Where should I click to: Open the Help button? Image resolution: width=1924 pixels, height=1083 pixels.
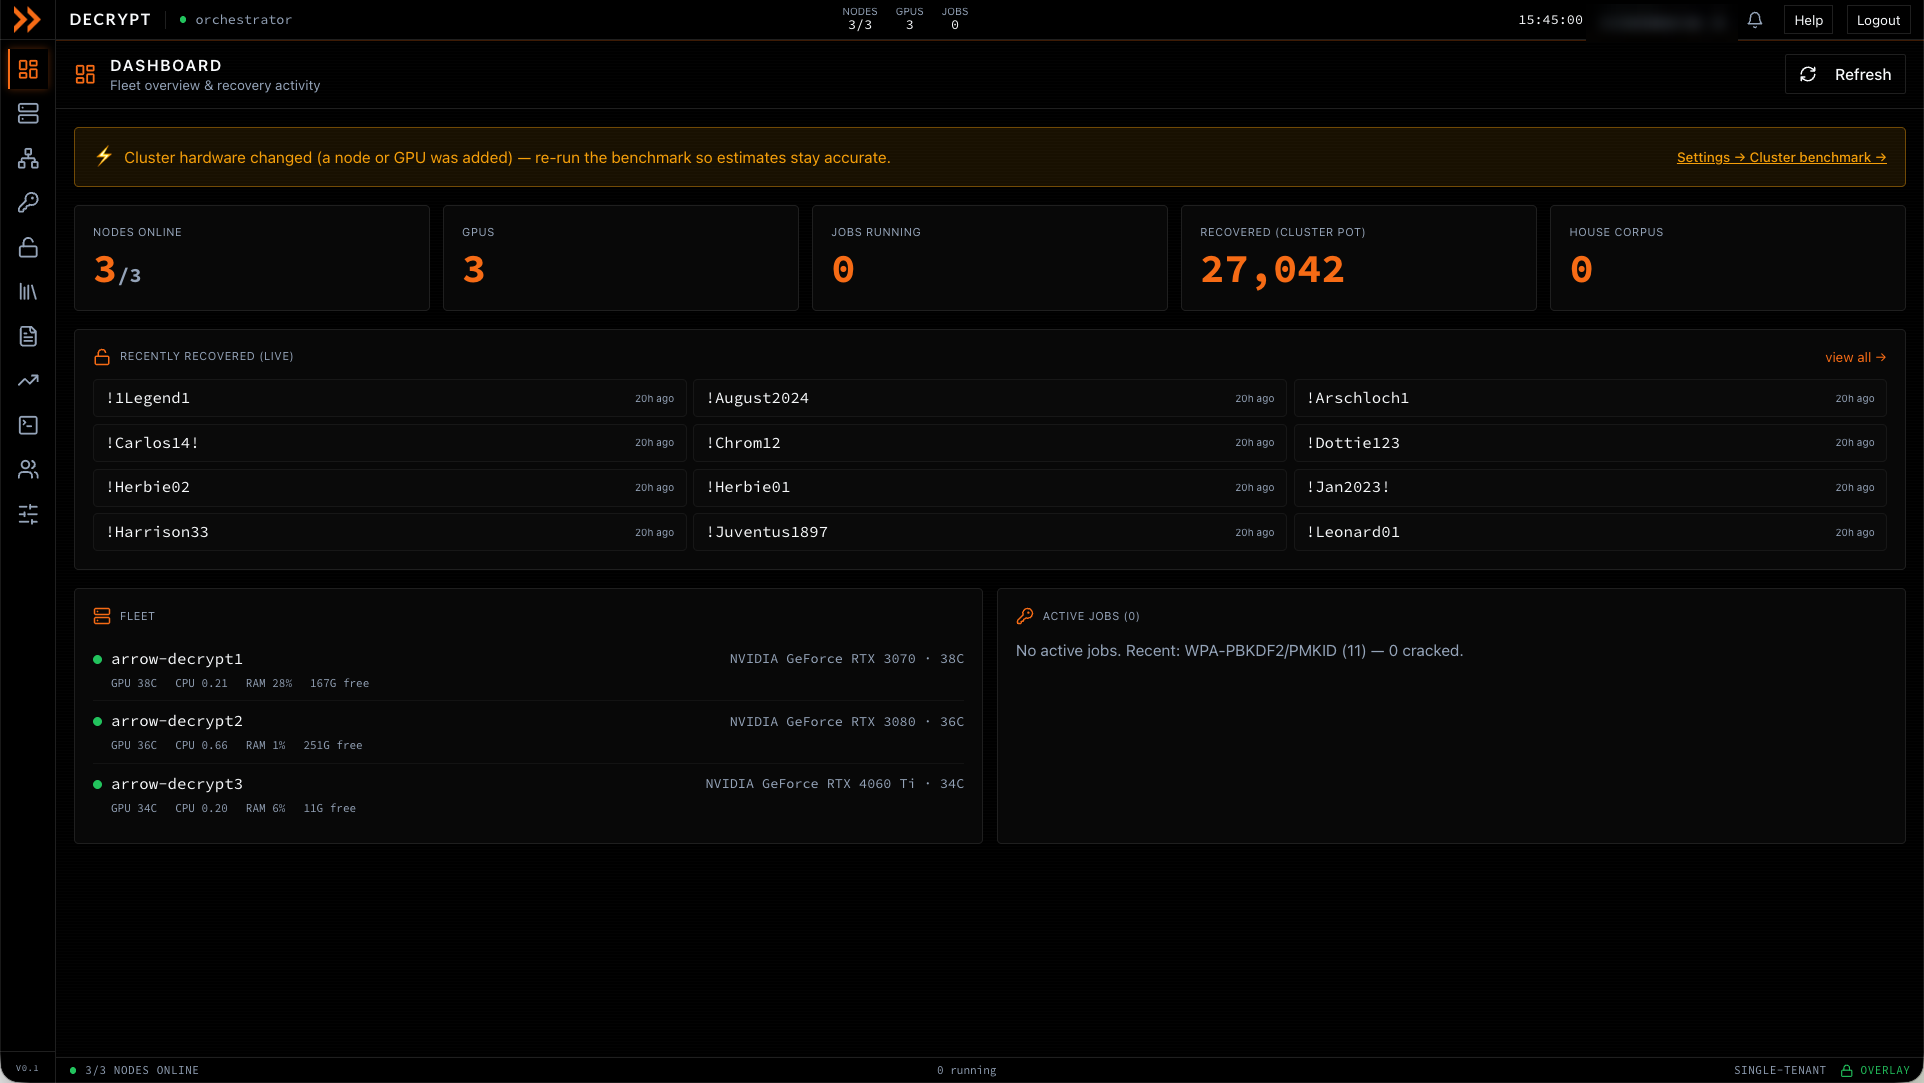point(1808,20)
